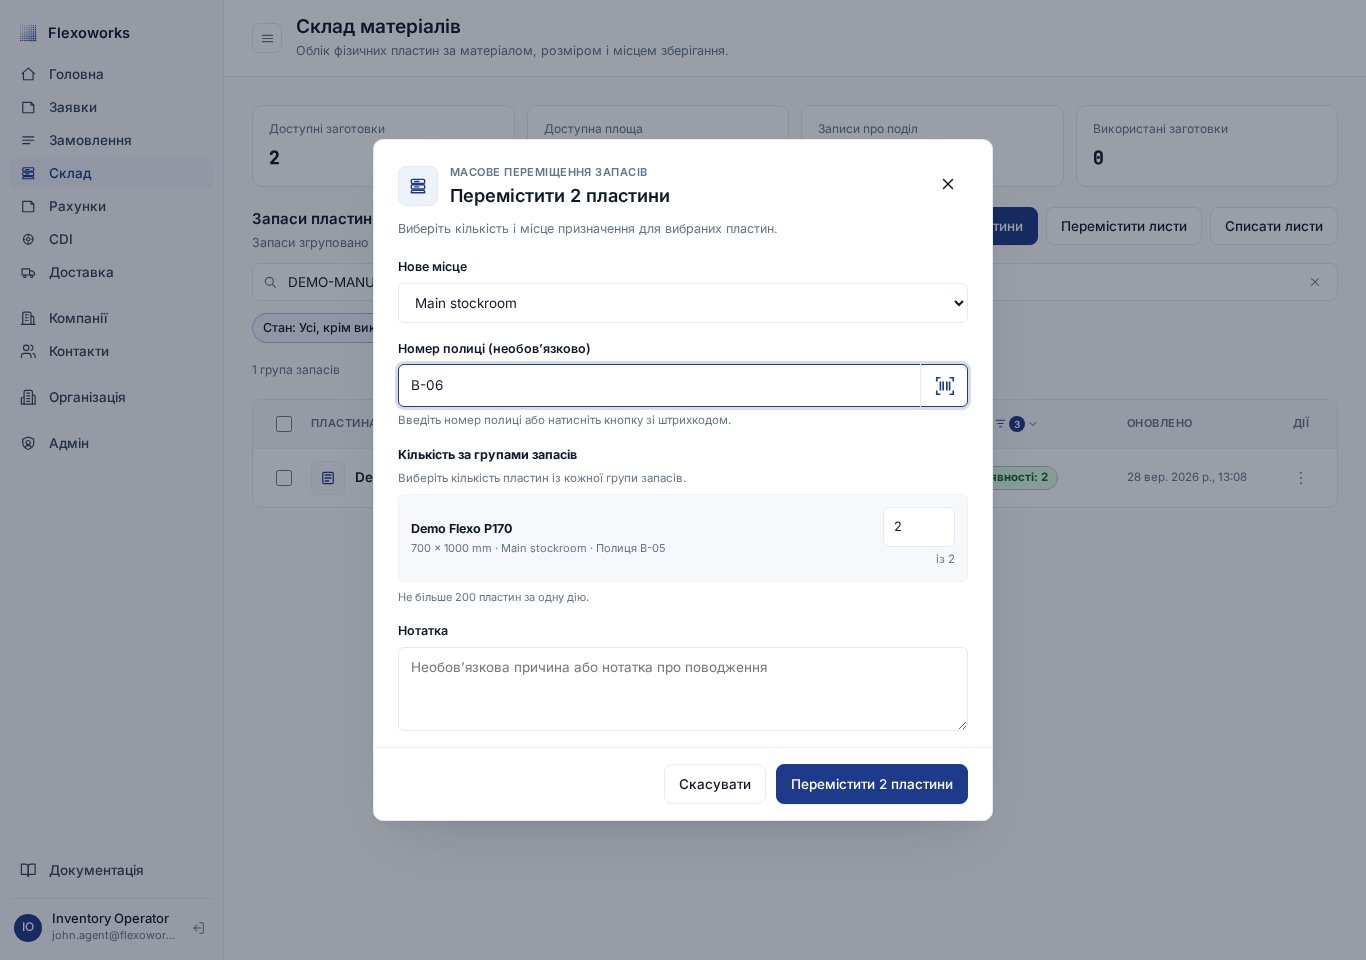The height and width of the screenshot is (960, 1366).
Task: Click the Документація book icon
Action: [x=28, y=870]
